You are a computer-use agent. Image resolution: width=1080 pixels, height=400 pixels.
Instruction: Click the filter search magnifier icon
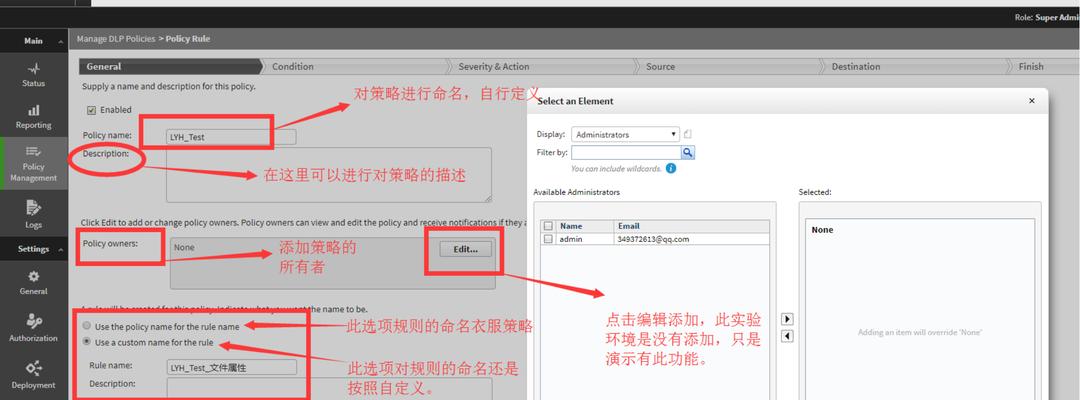pyautogui.click(x=687, y=152)
